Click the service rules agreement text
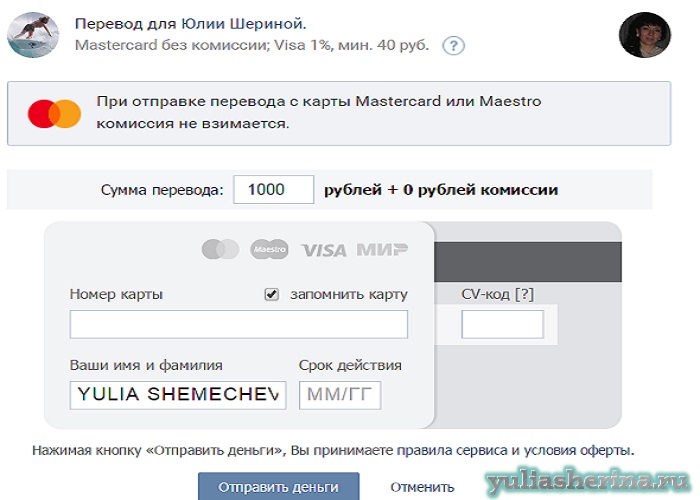Screen dimensions: 700x500 click(333, 450)
